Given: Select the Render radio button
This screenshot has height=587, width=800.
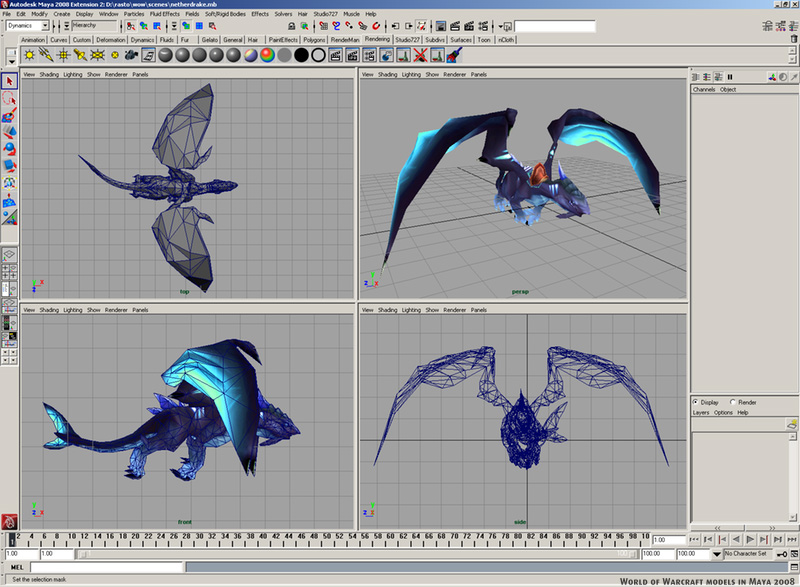Looking at the screenshot, I should (733, 402).
